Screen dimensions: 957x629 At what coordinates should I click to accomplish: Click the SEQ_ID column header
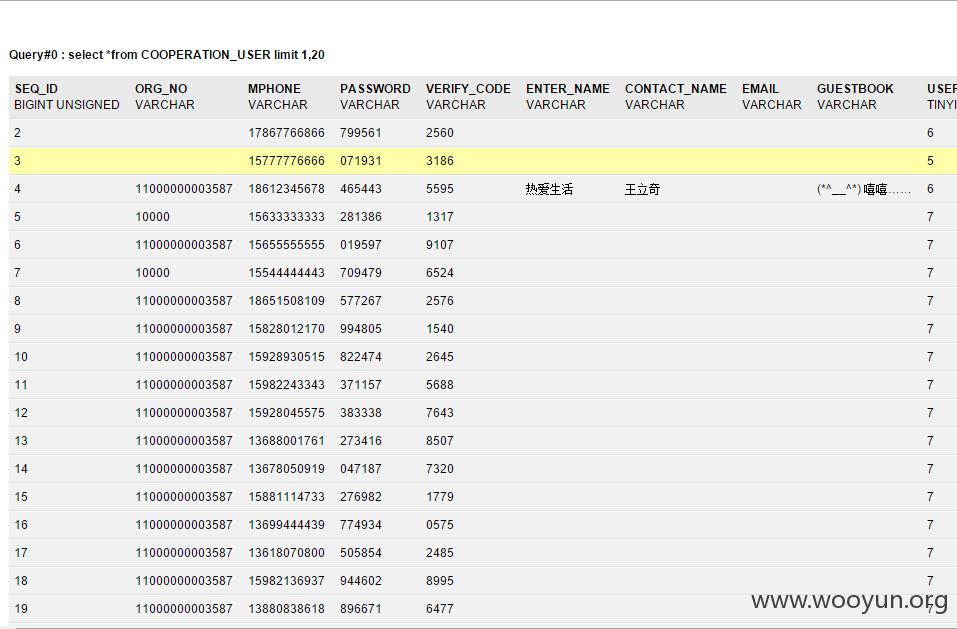36,88
